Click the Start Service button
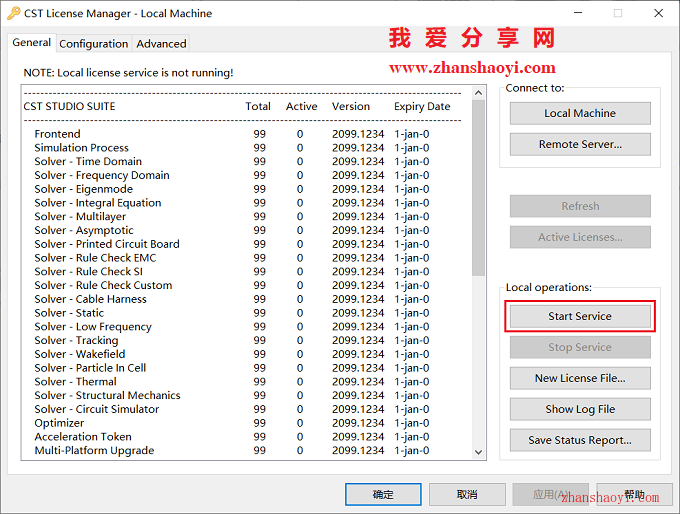Screen dimensions: 680x514 580,316
